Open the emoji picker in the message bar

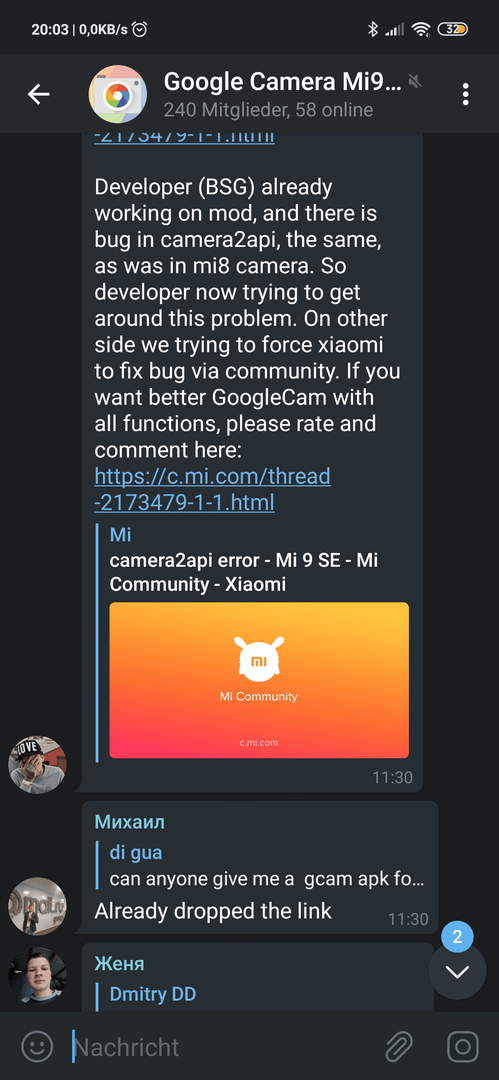click(x=37, y=1047)
